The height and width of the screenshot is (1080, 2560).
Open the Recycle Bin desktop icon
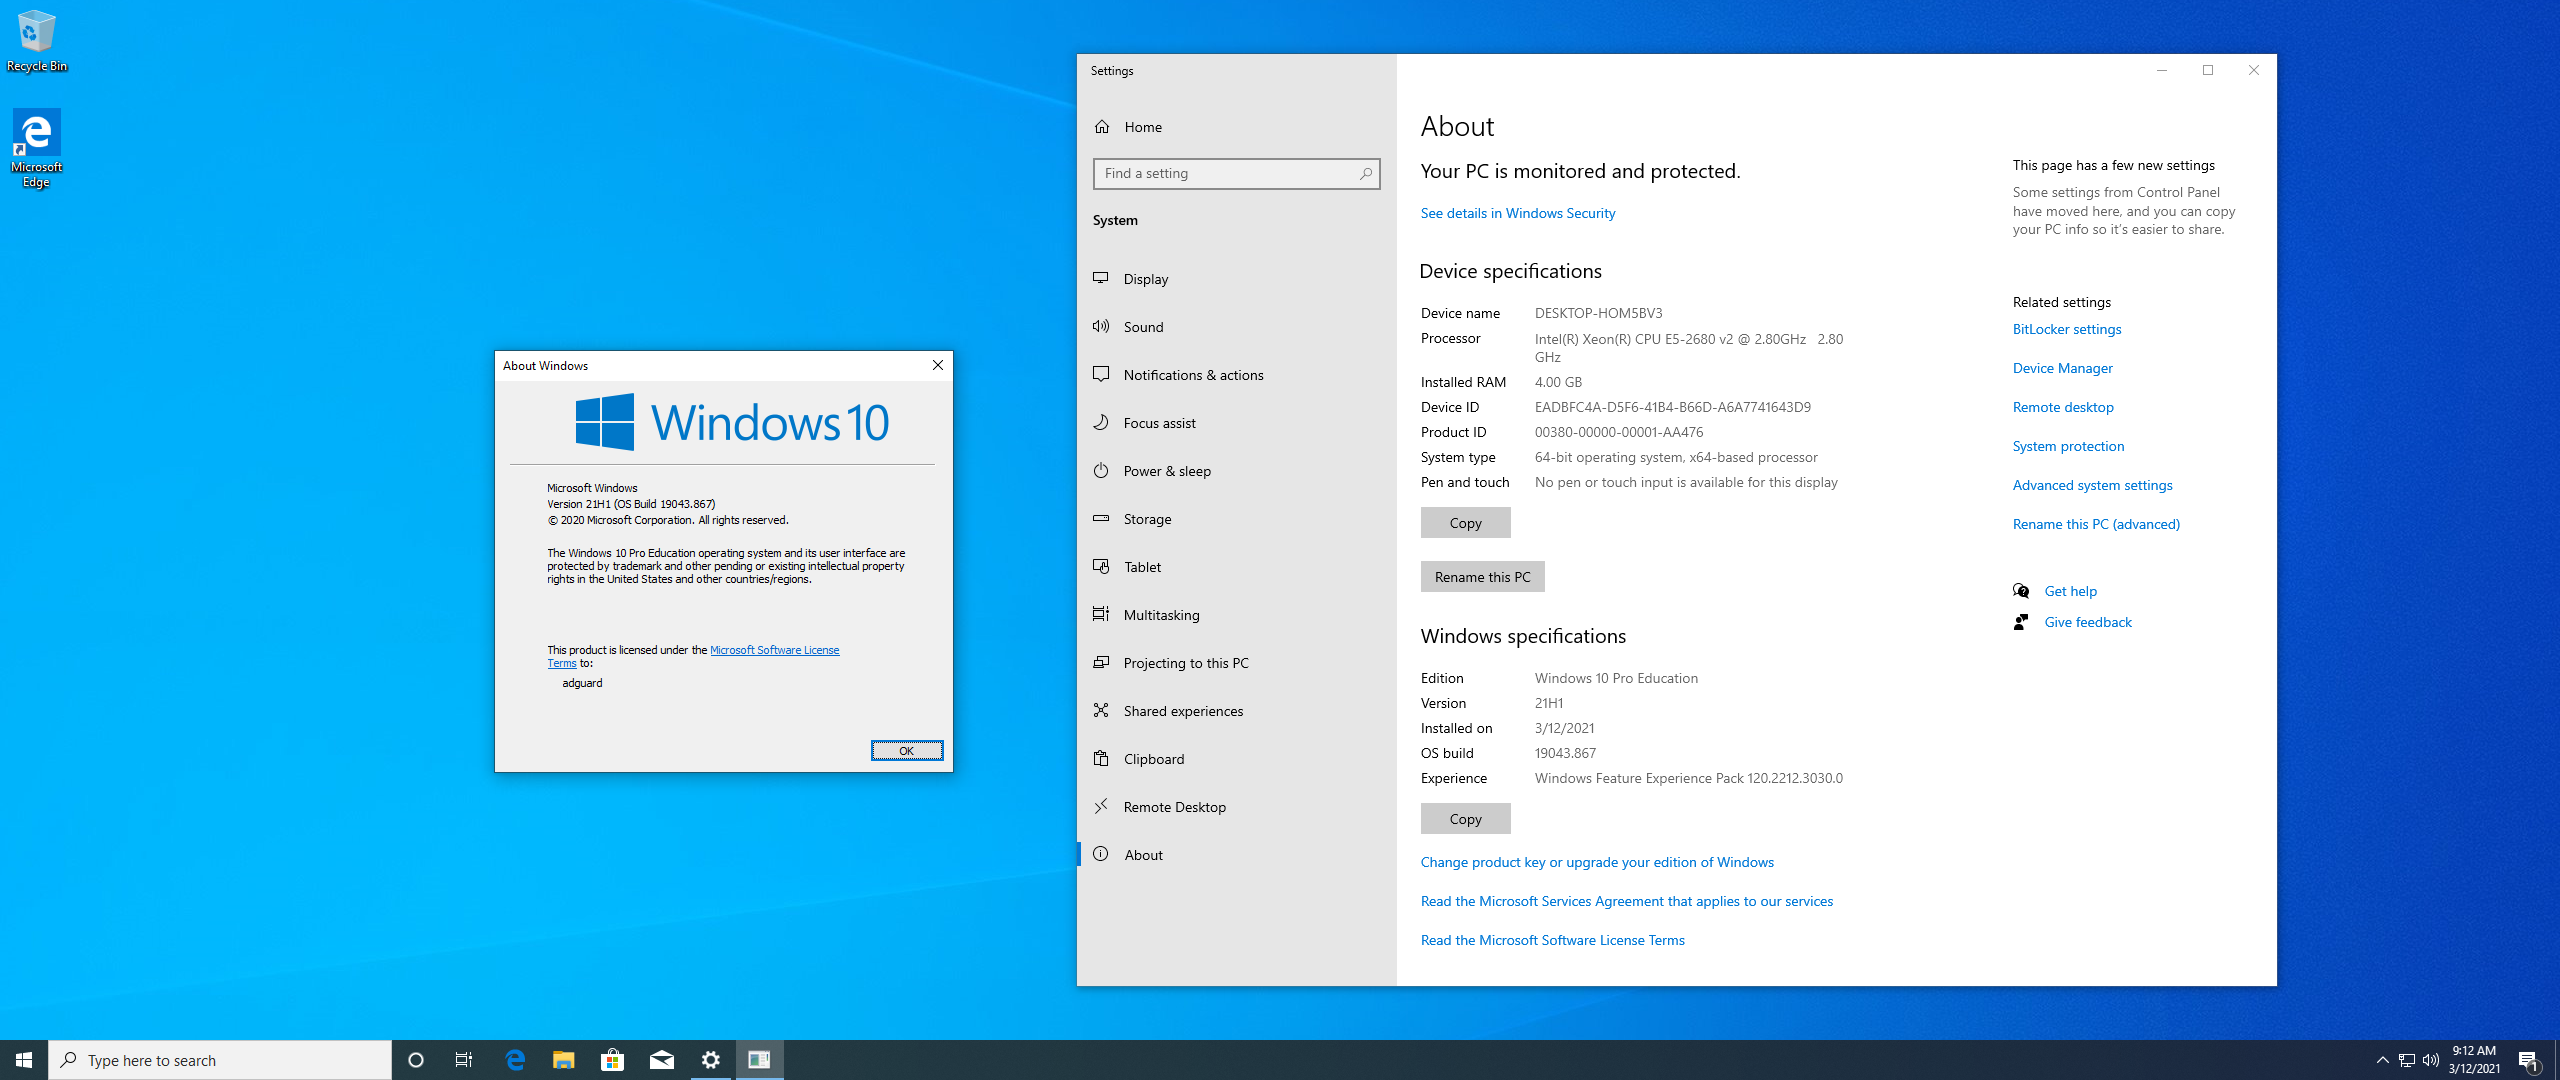[36, 41]
